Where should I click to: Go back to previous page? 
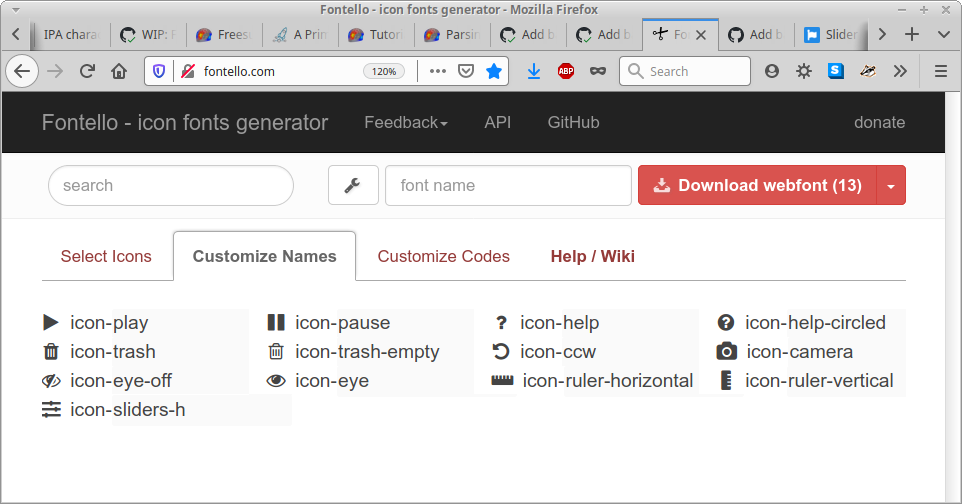(22, 72)
